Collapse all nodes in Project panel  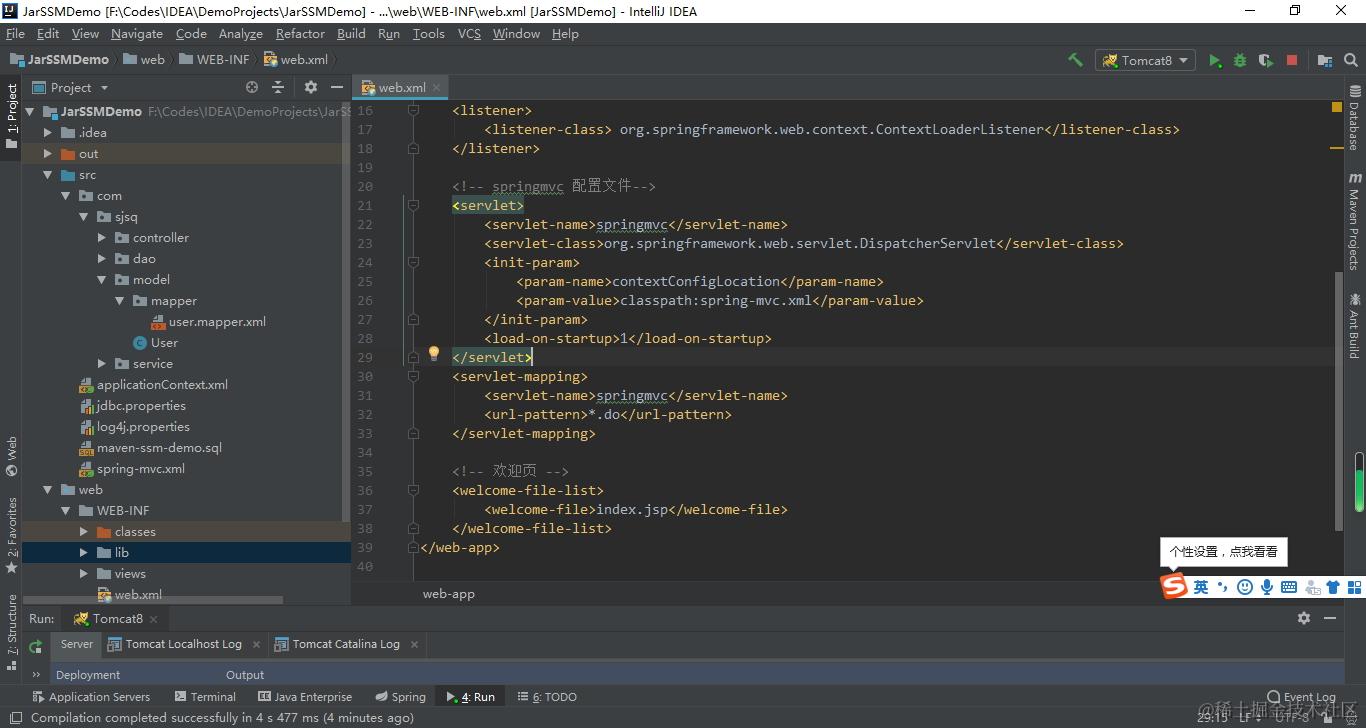278,87
